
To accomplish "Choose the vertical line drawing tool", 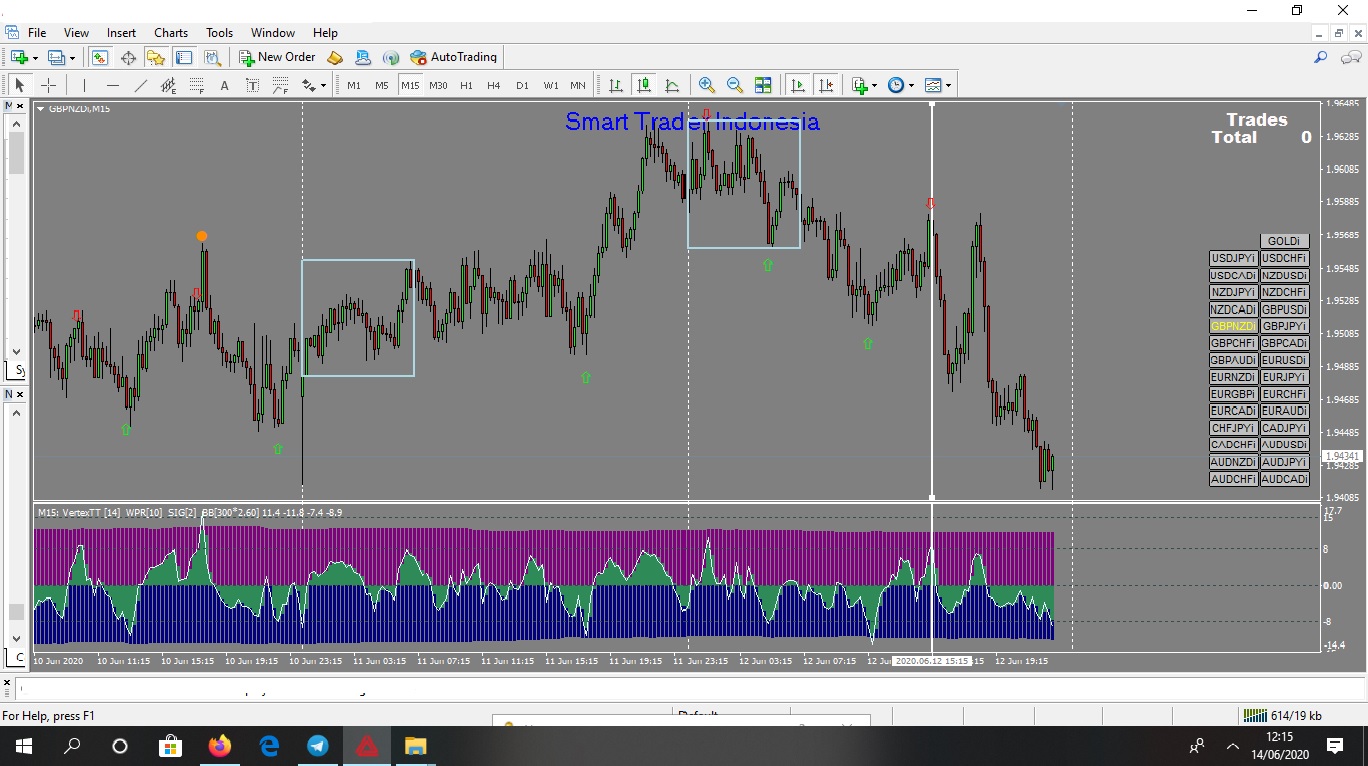I will [x=84, y=85].
